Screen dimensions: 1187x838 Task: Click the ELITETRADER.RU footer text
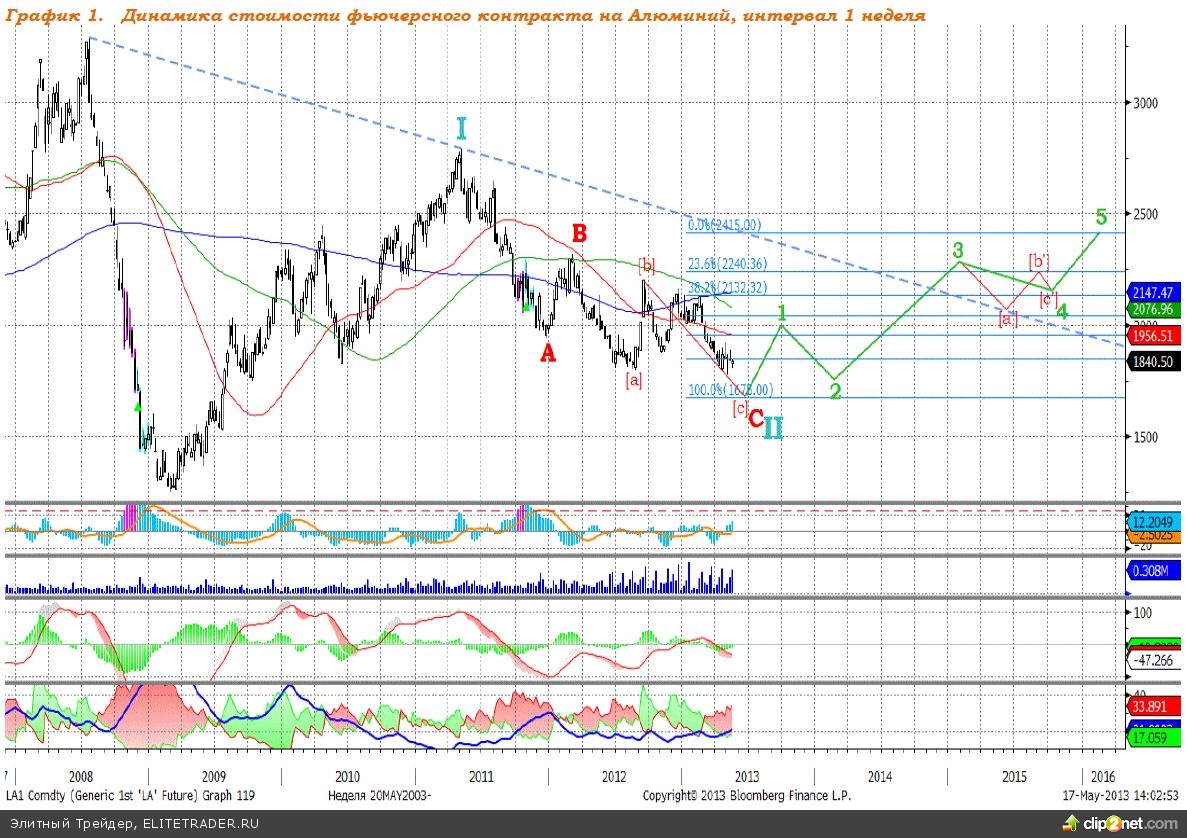point(133,823)
